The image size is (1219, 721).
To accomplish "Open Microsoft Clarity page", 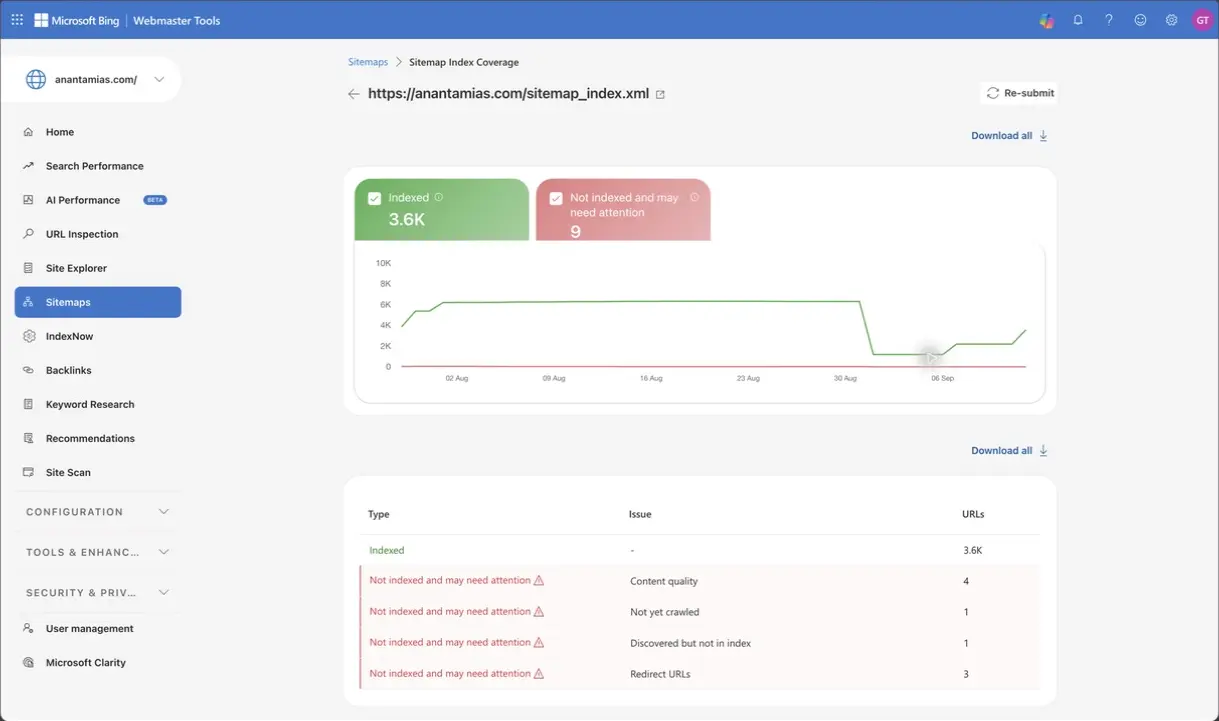I will (98, 663).
